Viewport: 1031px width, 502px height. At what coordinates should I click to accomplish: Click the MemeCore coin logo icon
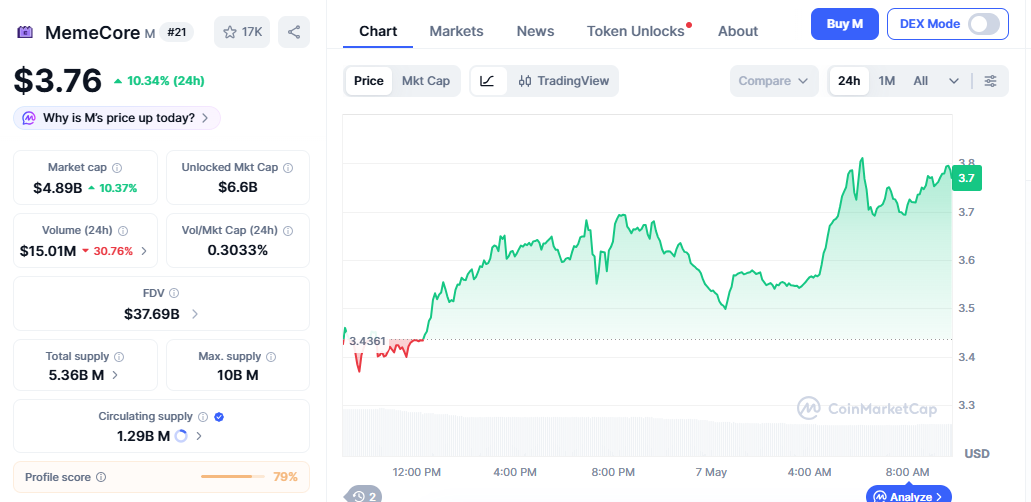click(25, 32)
